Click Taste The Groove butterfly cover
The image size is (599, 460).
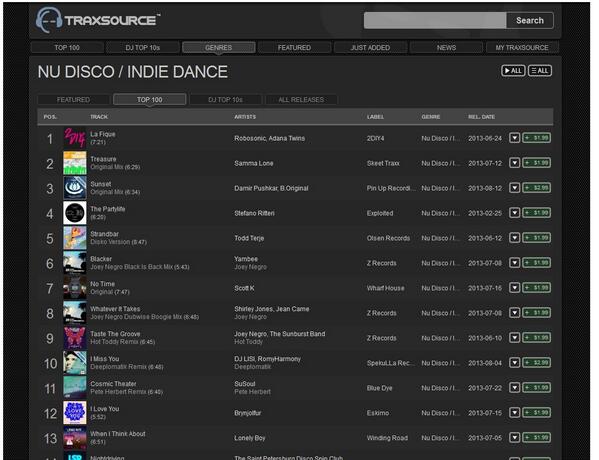[75, 338]
